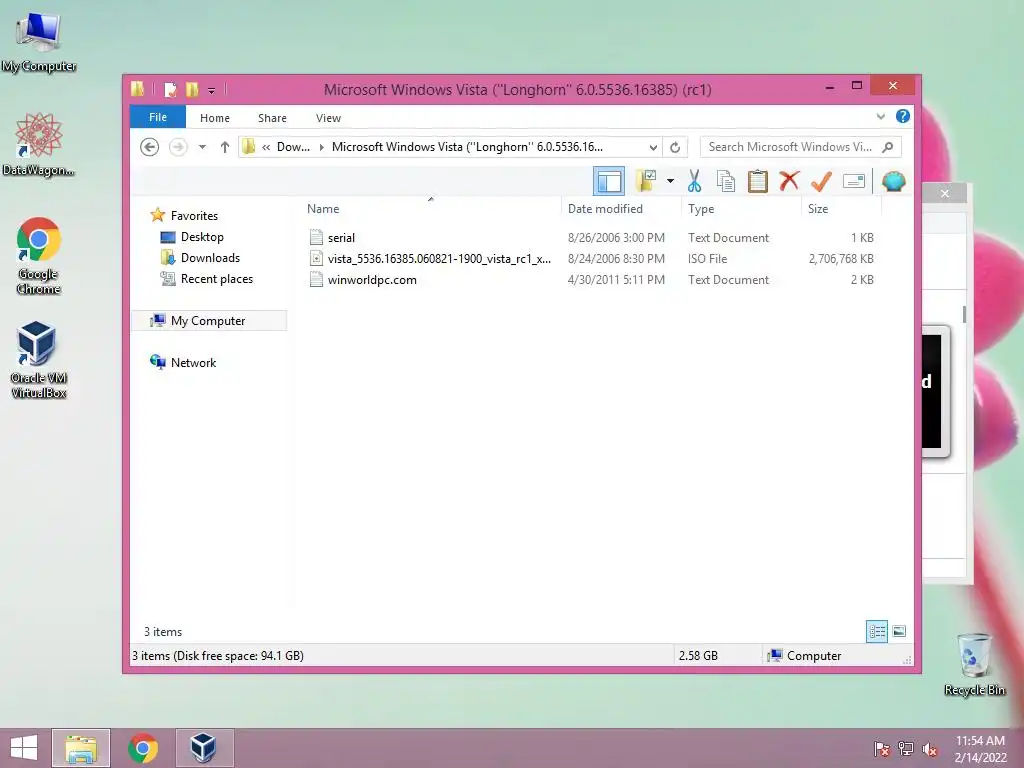Click File Explorer on the taskbar
The image size is (1024, 768).
point(81,748)
